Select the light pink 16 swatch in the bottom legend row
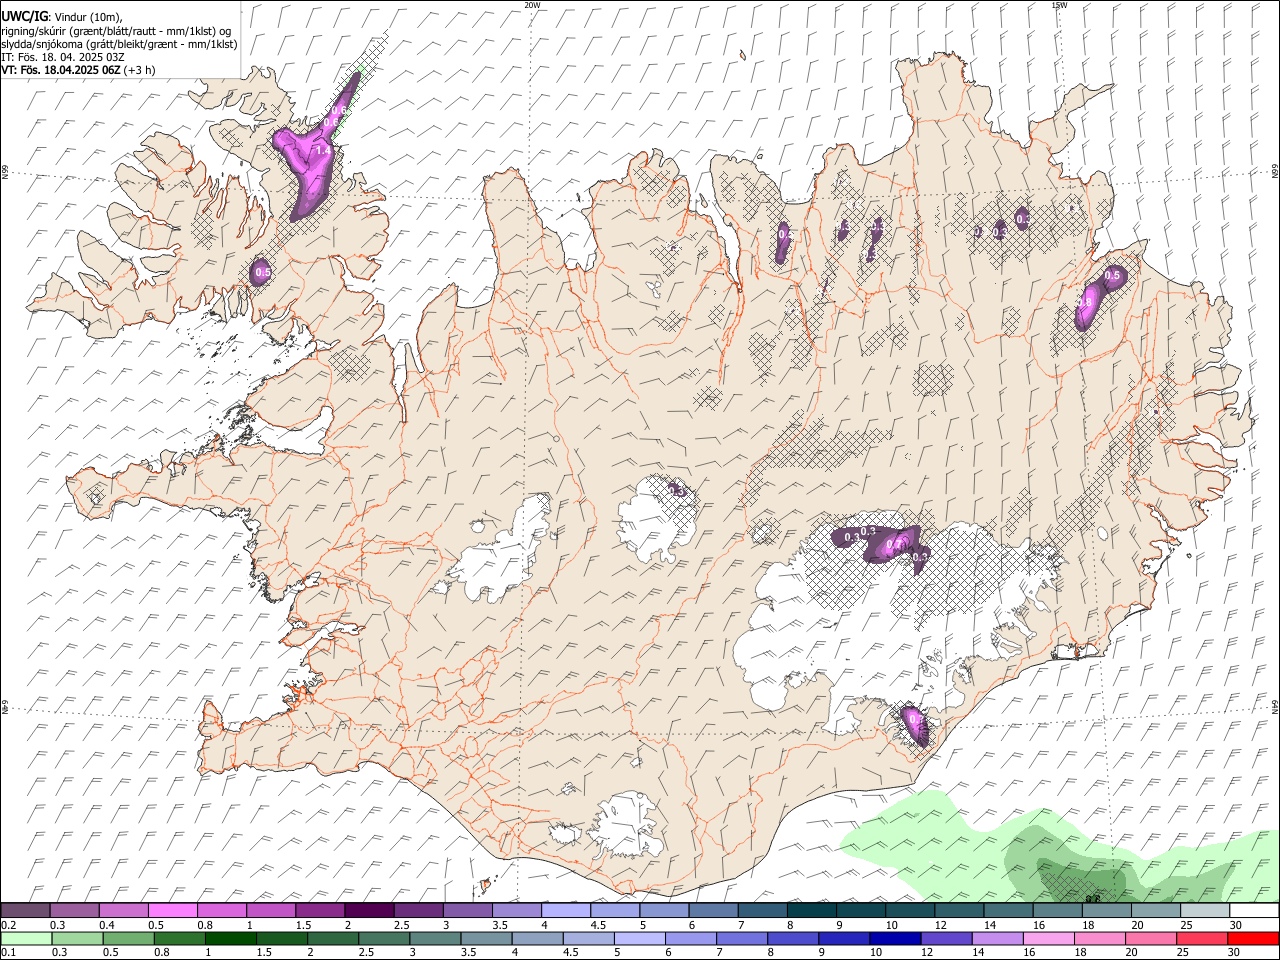Screen dimensions: 1280x960 (x=1047, y=938)
